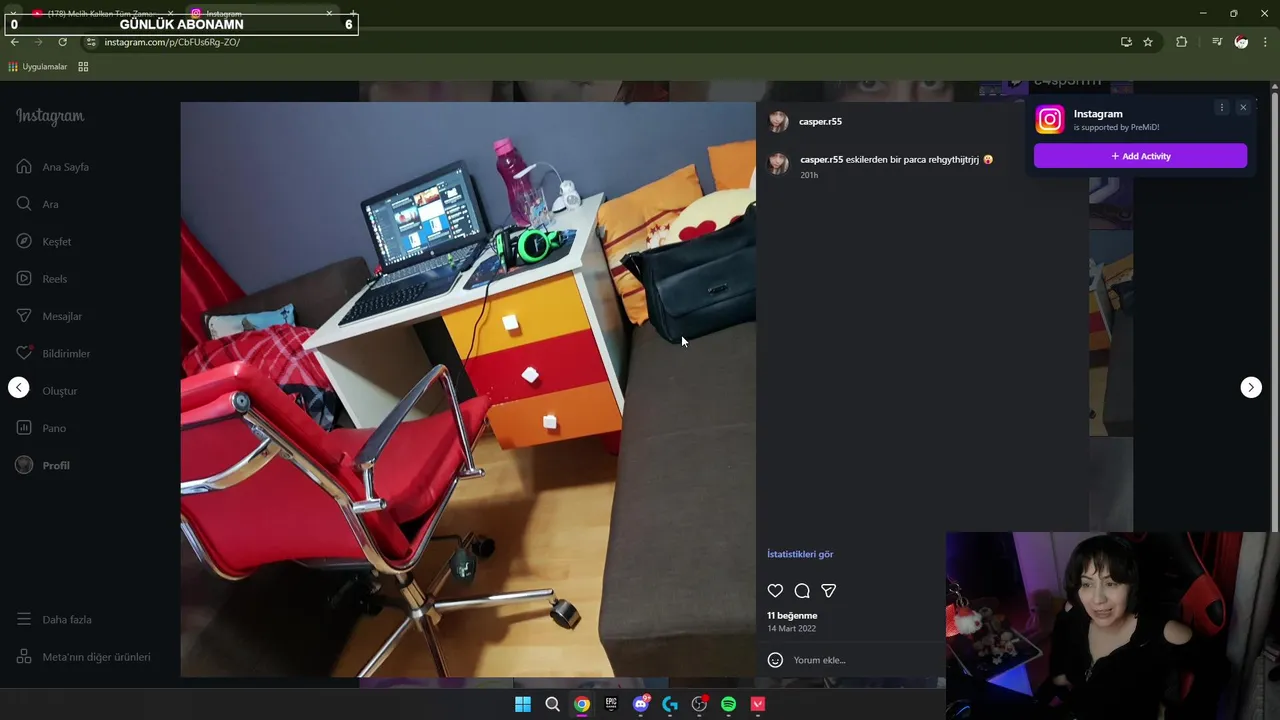Open PreMiD popup three-dot options

[1221, 107]
